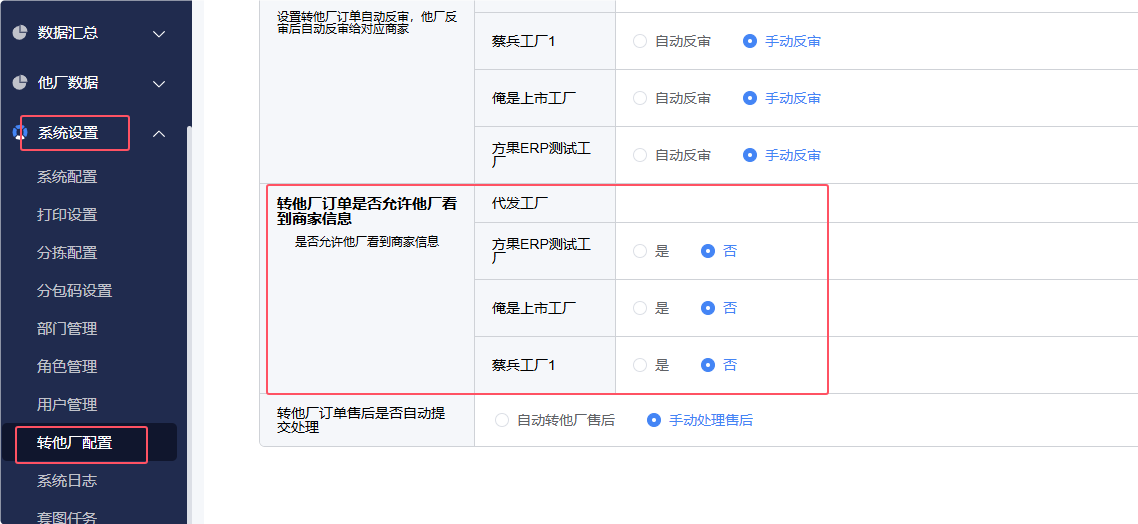
Task: Navigate to 用户管理
Action: pyautogui.click(x=67, y=404)
